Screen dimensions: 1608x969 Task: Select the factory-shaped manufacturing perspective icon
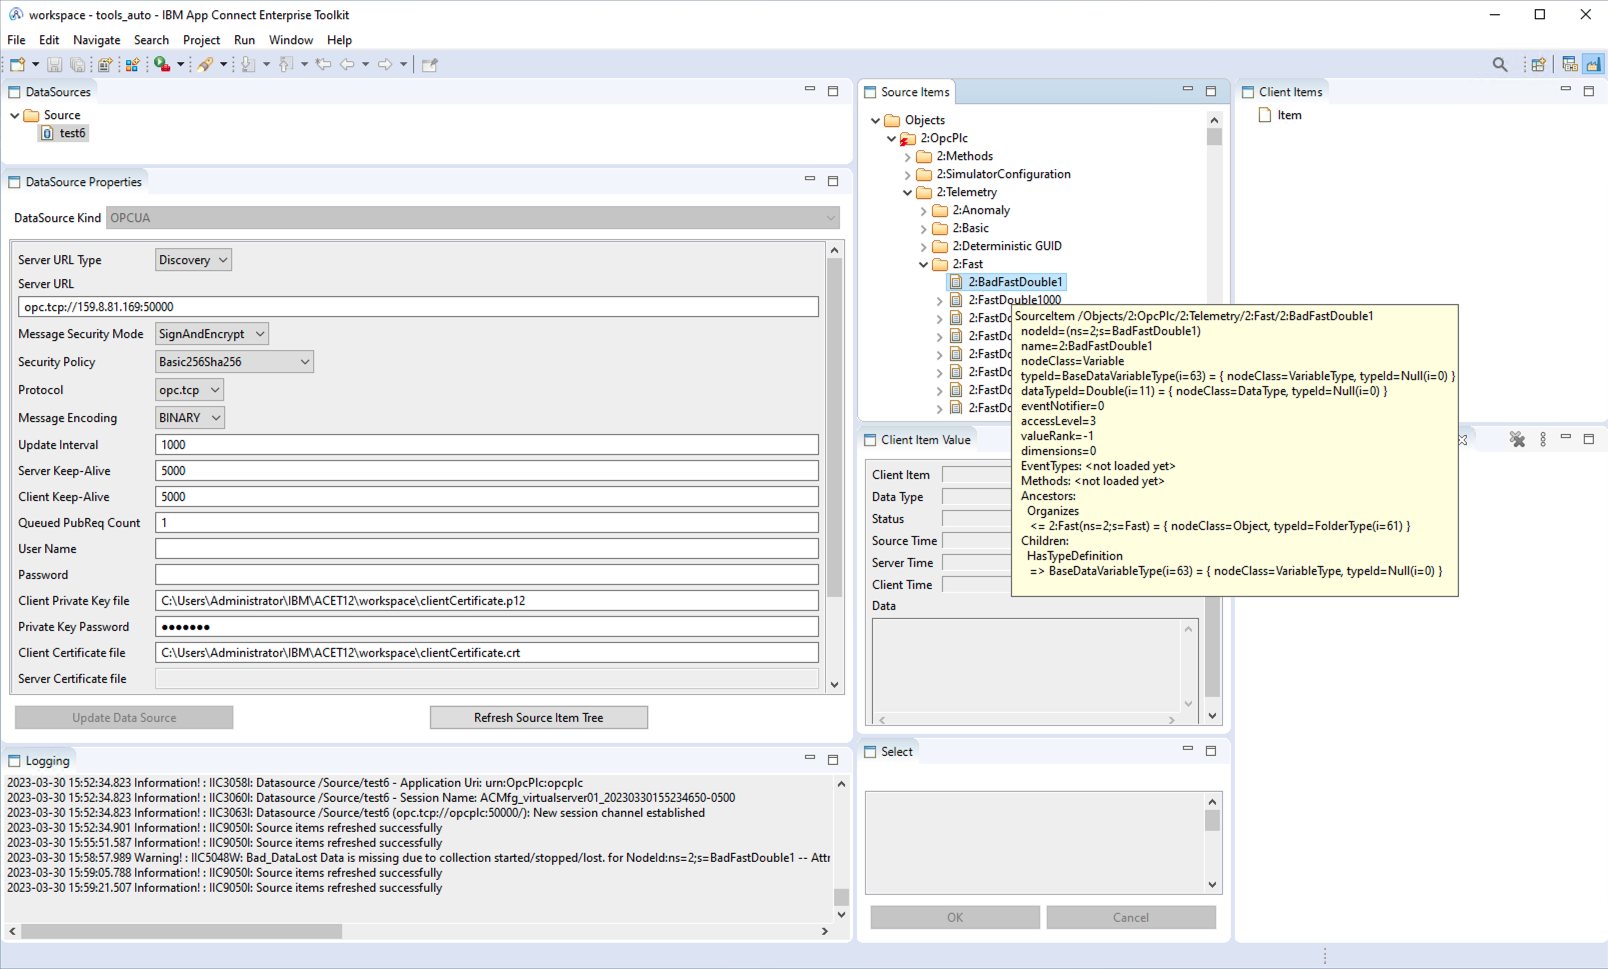[1593, 64]
